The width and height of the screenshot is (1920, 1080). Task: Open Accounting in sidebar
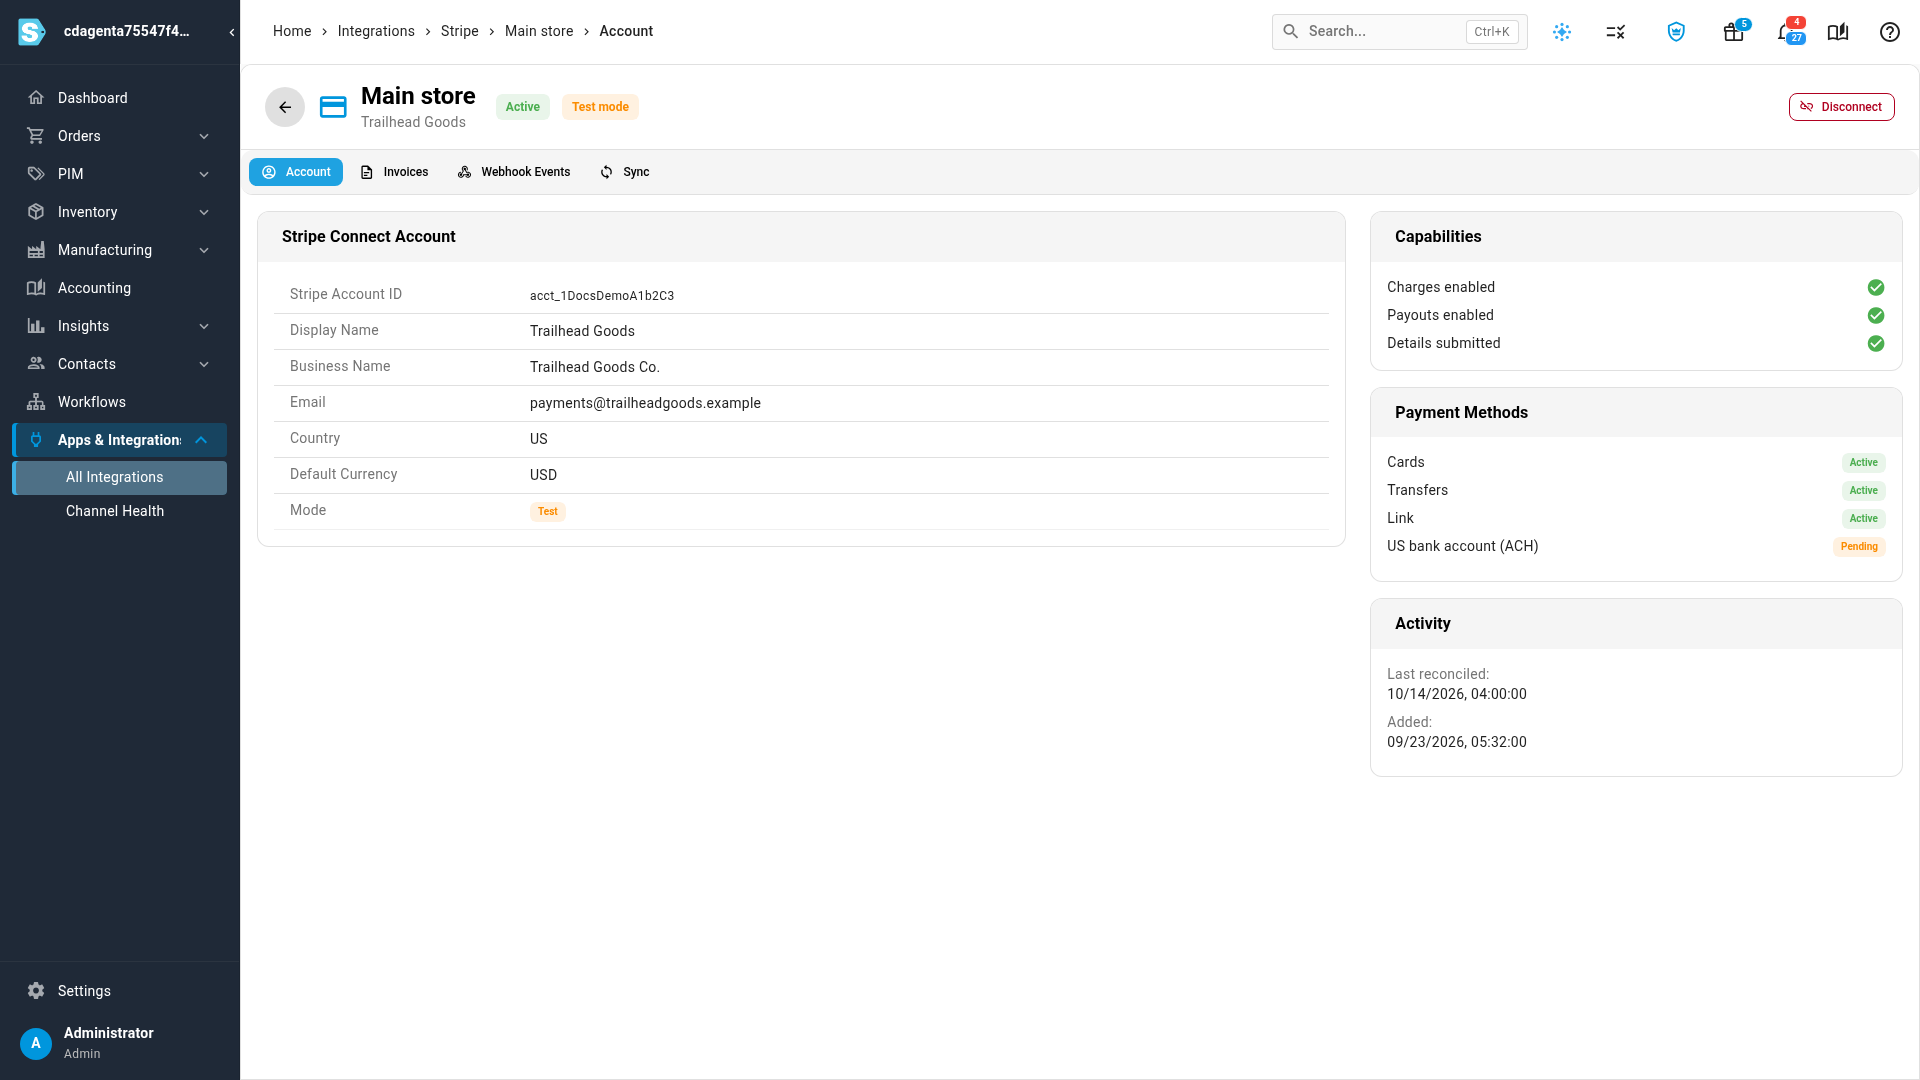[x=120, y=288]
